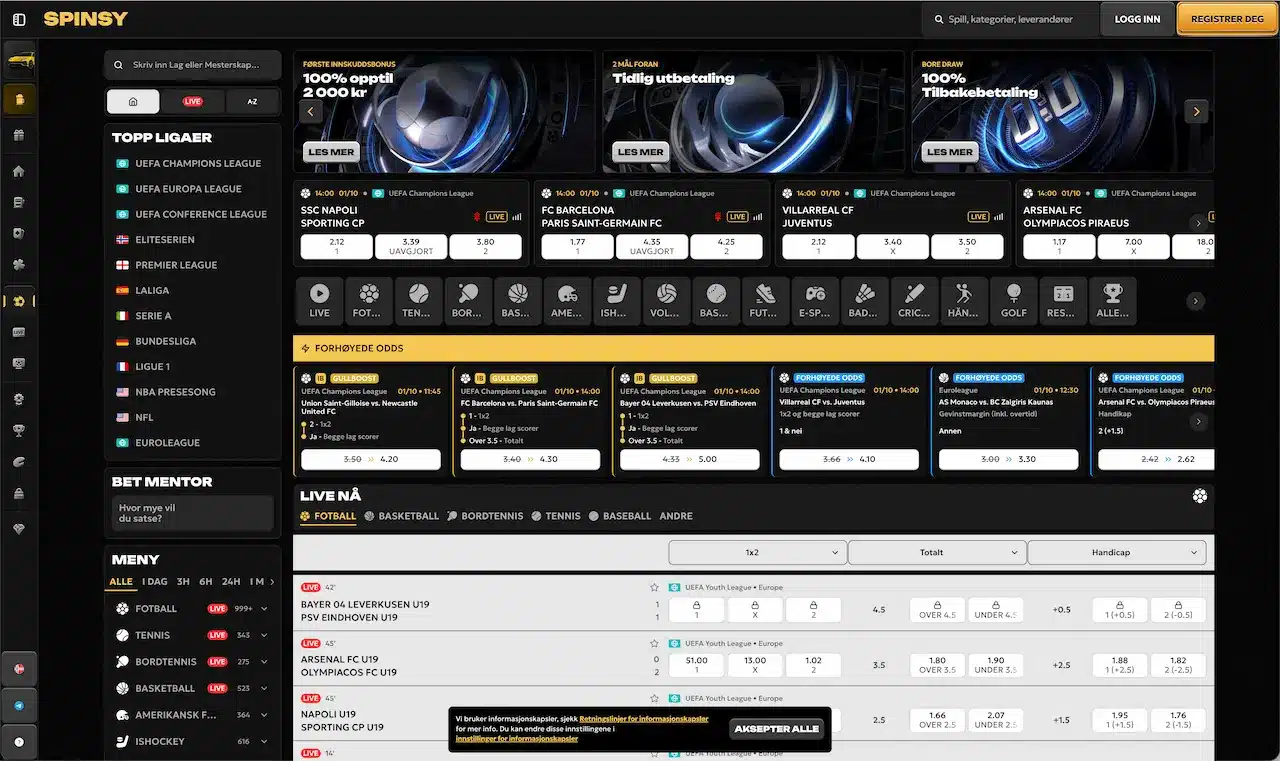The width and height of the screenshot is (1280, 761).
Task: Click the Registrer Deg button
Action: click(1227, 19)
